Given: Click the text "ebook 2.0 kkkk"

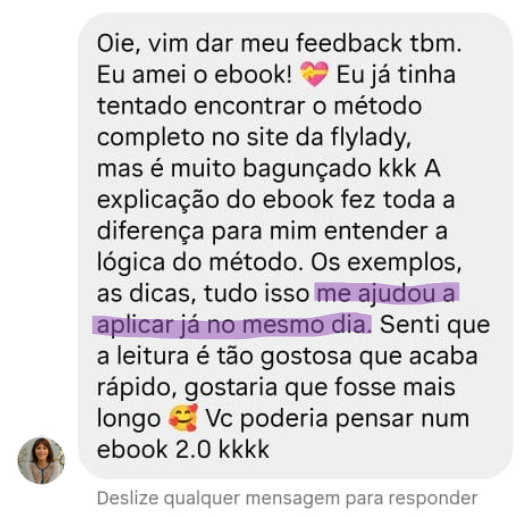Looking at the screenshot, I should [x=183, y=449].
